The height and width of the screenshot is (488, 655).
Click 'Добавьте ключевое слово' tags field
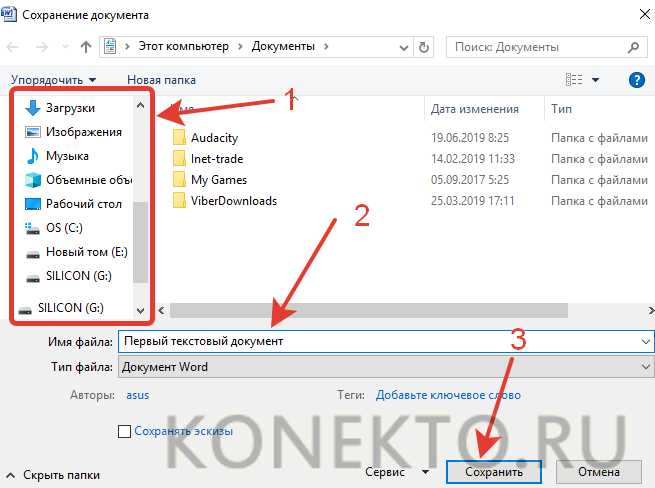pos(448,395)
